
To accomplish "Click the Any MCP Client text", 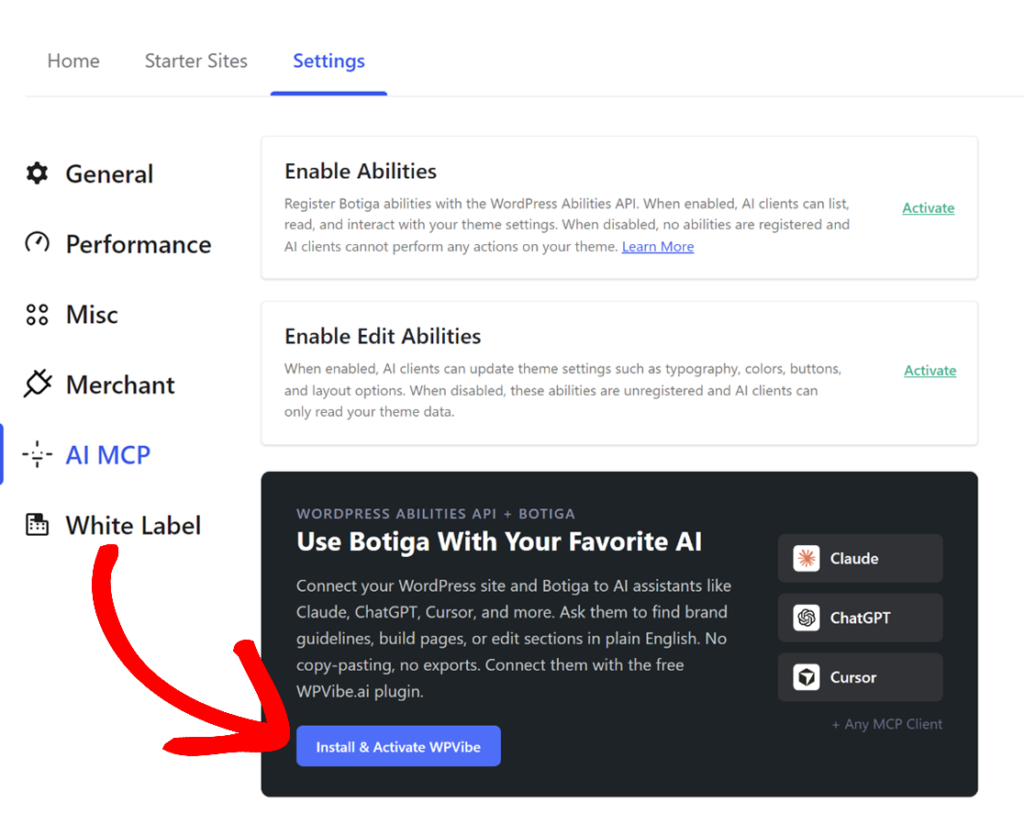I will point(887,724).
